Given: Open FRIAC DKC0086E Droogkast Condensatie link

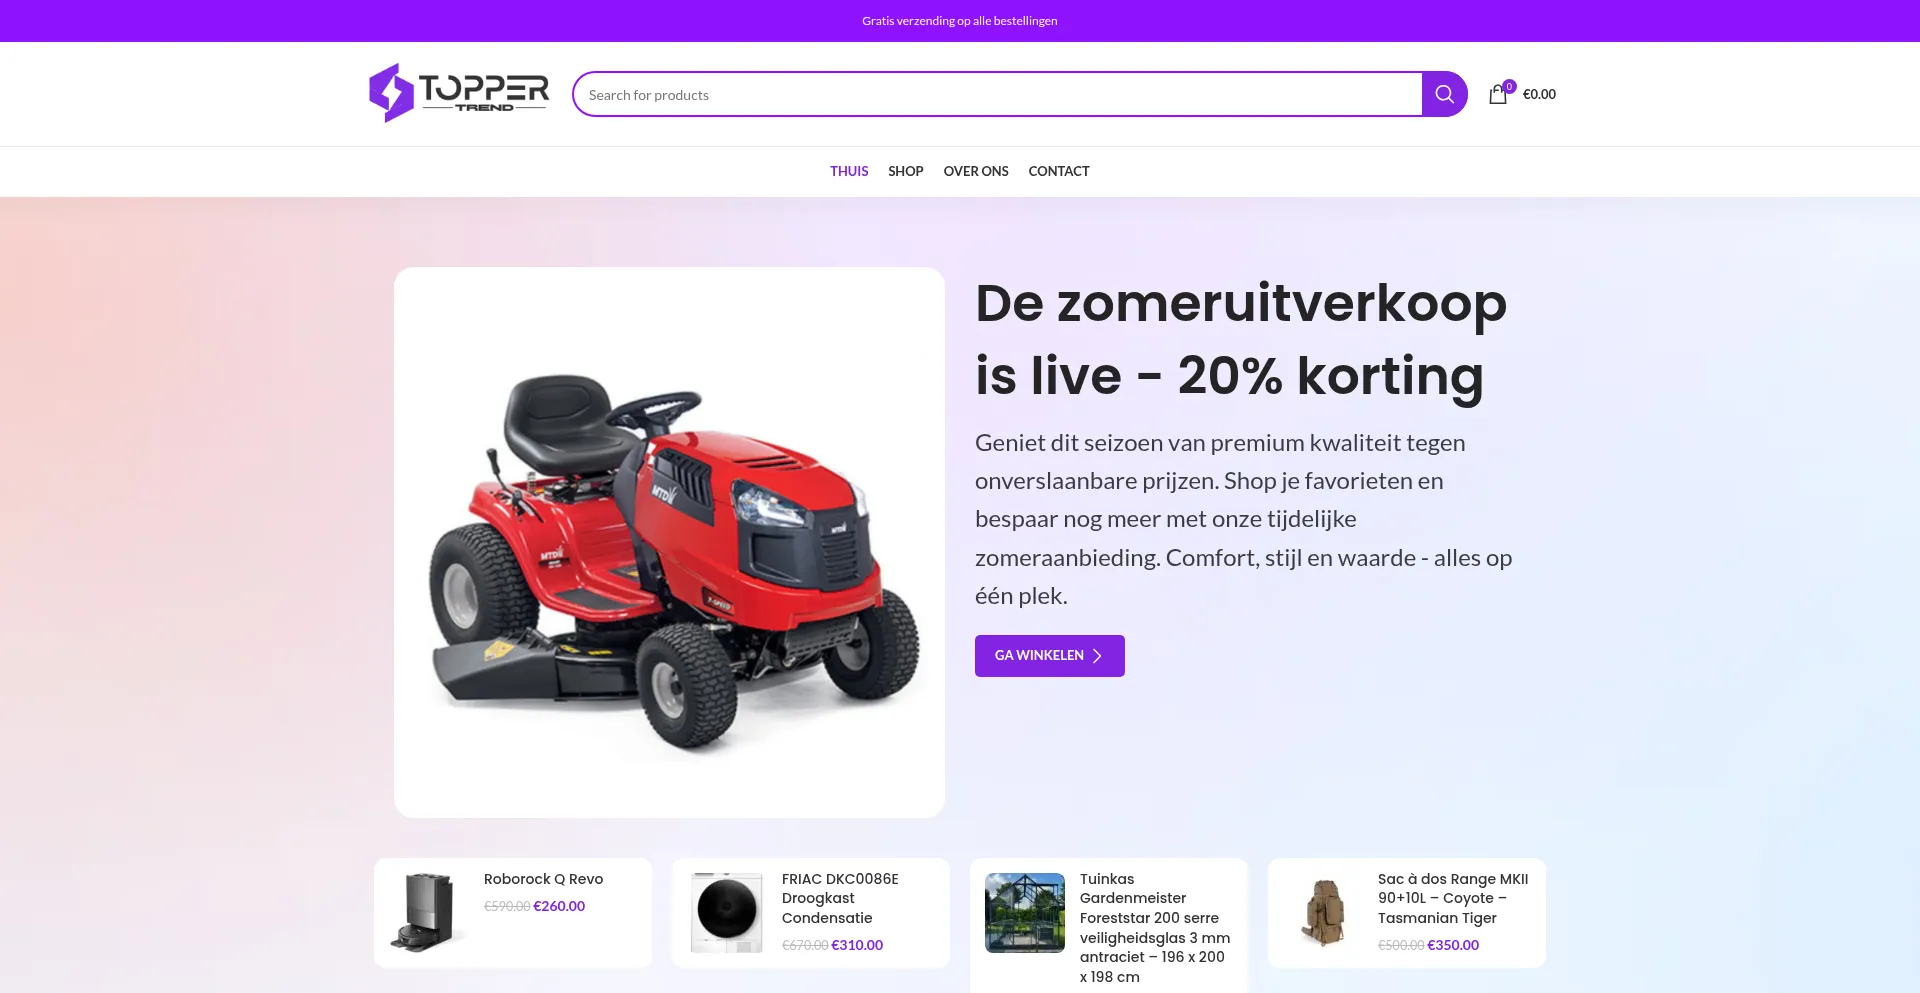Looking at the screenshot, I should point(840,898).
